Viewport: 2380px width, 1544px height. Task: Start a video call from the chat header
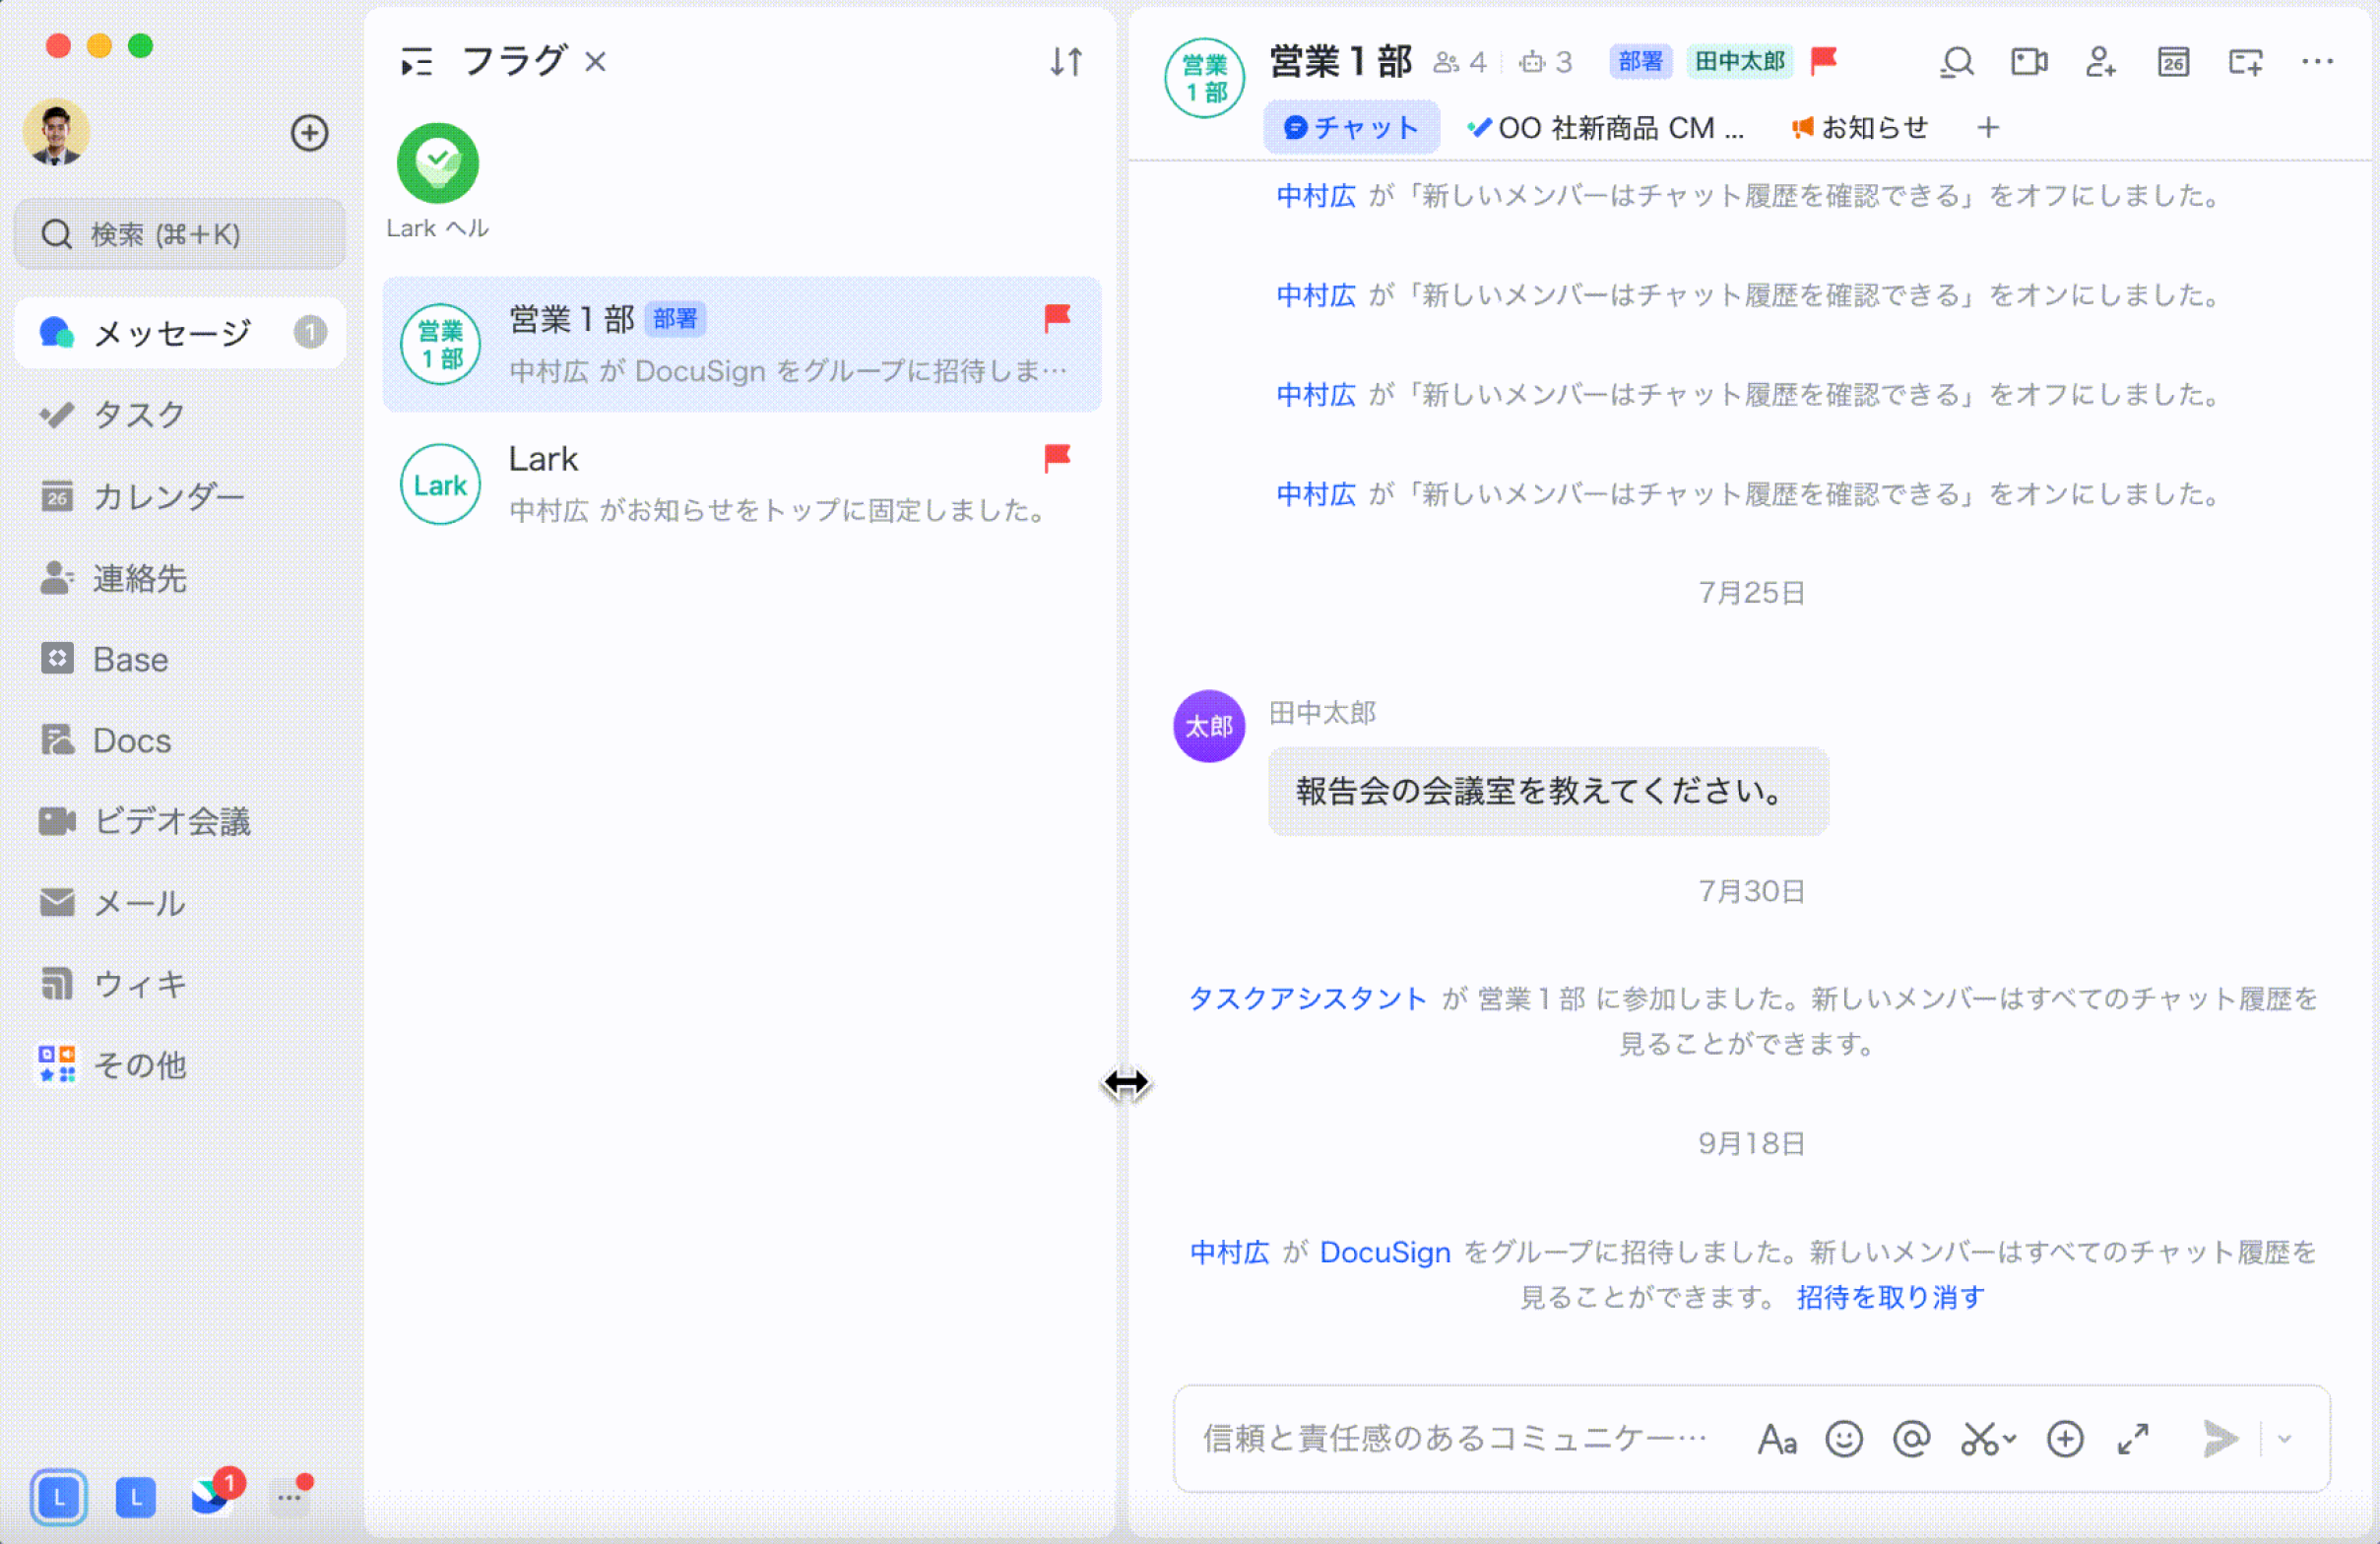2029,62
